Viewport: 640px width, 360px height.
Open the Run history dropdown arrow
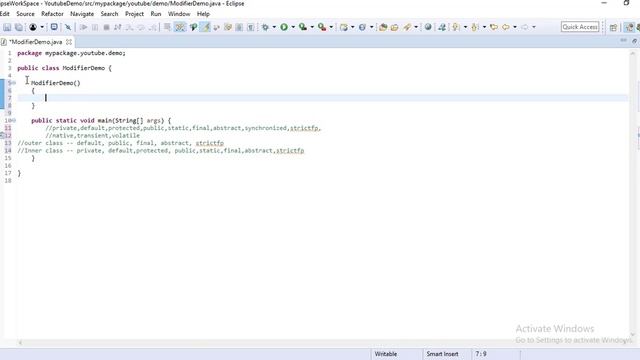293,27
